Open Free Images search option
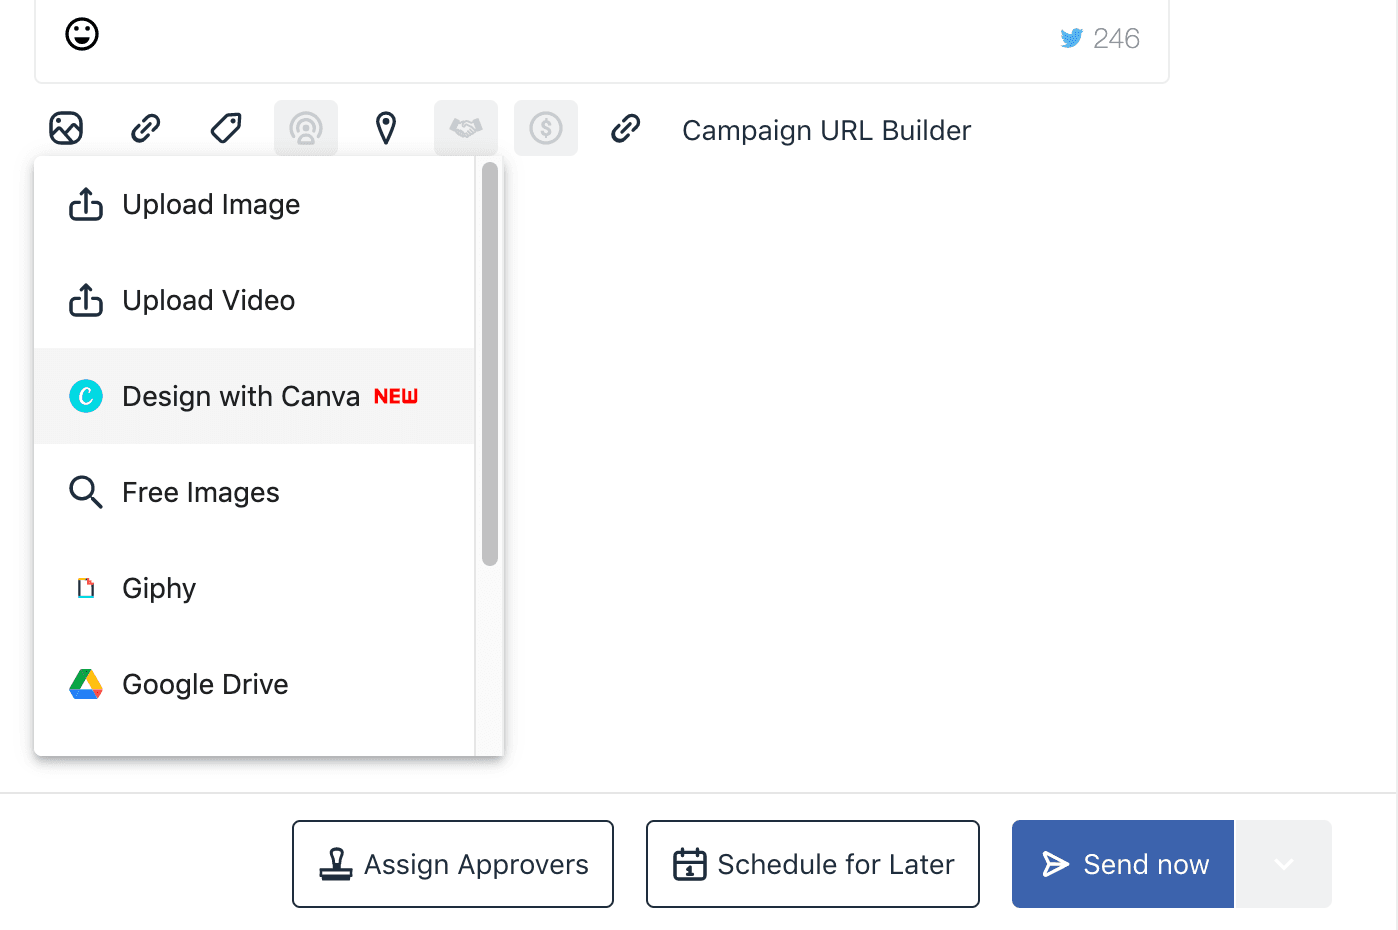Viewport: 1398px width, 930px height. (200, 493)
